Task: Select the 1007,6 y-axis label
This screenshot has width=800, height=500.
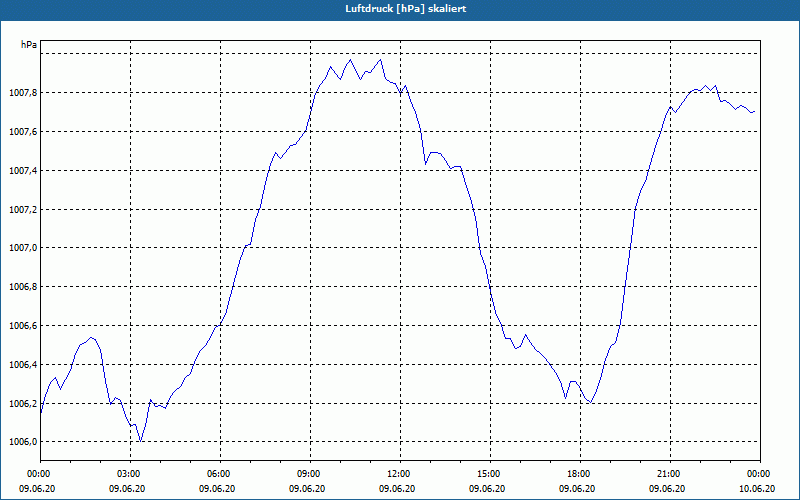Action: coord(23,132)
